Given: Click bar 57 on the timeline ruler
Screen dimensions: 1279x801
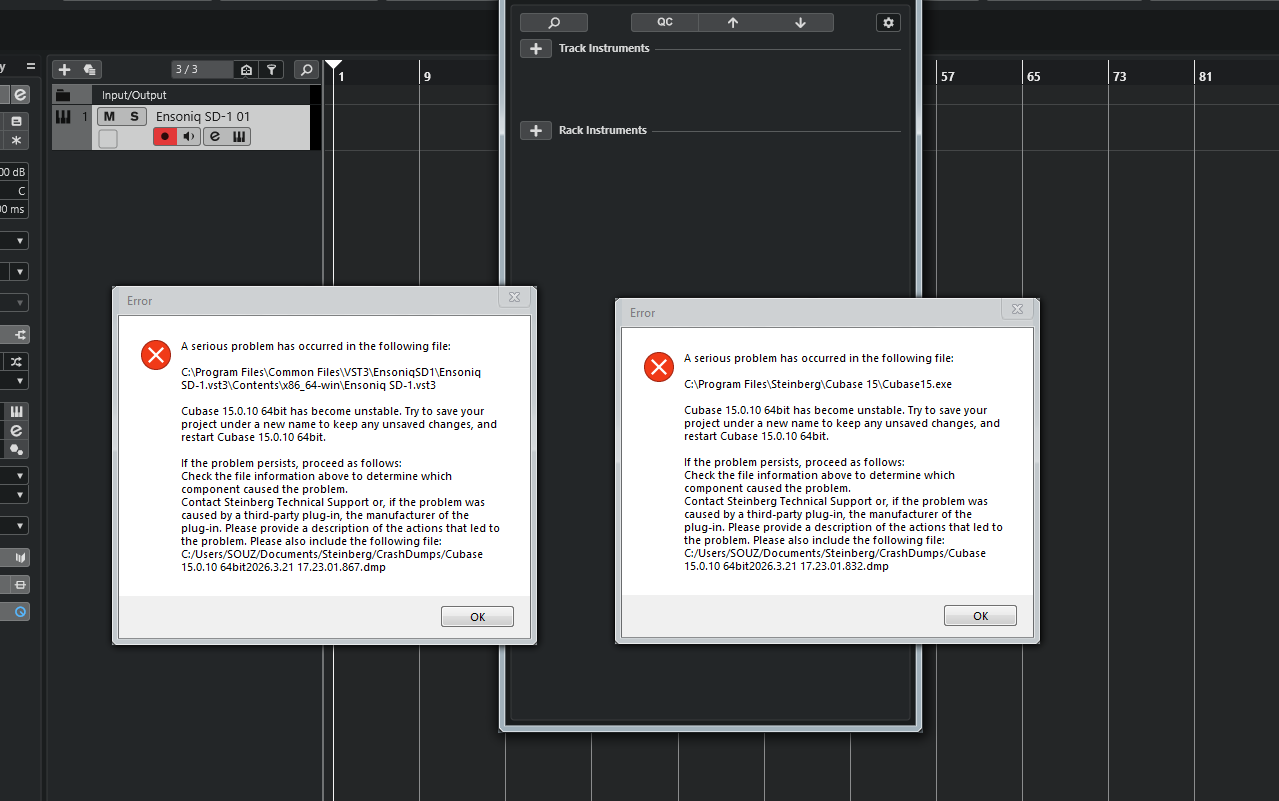Looking at the screenshot, I should point(947,76).
